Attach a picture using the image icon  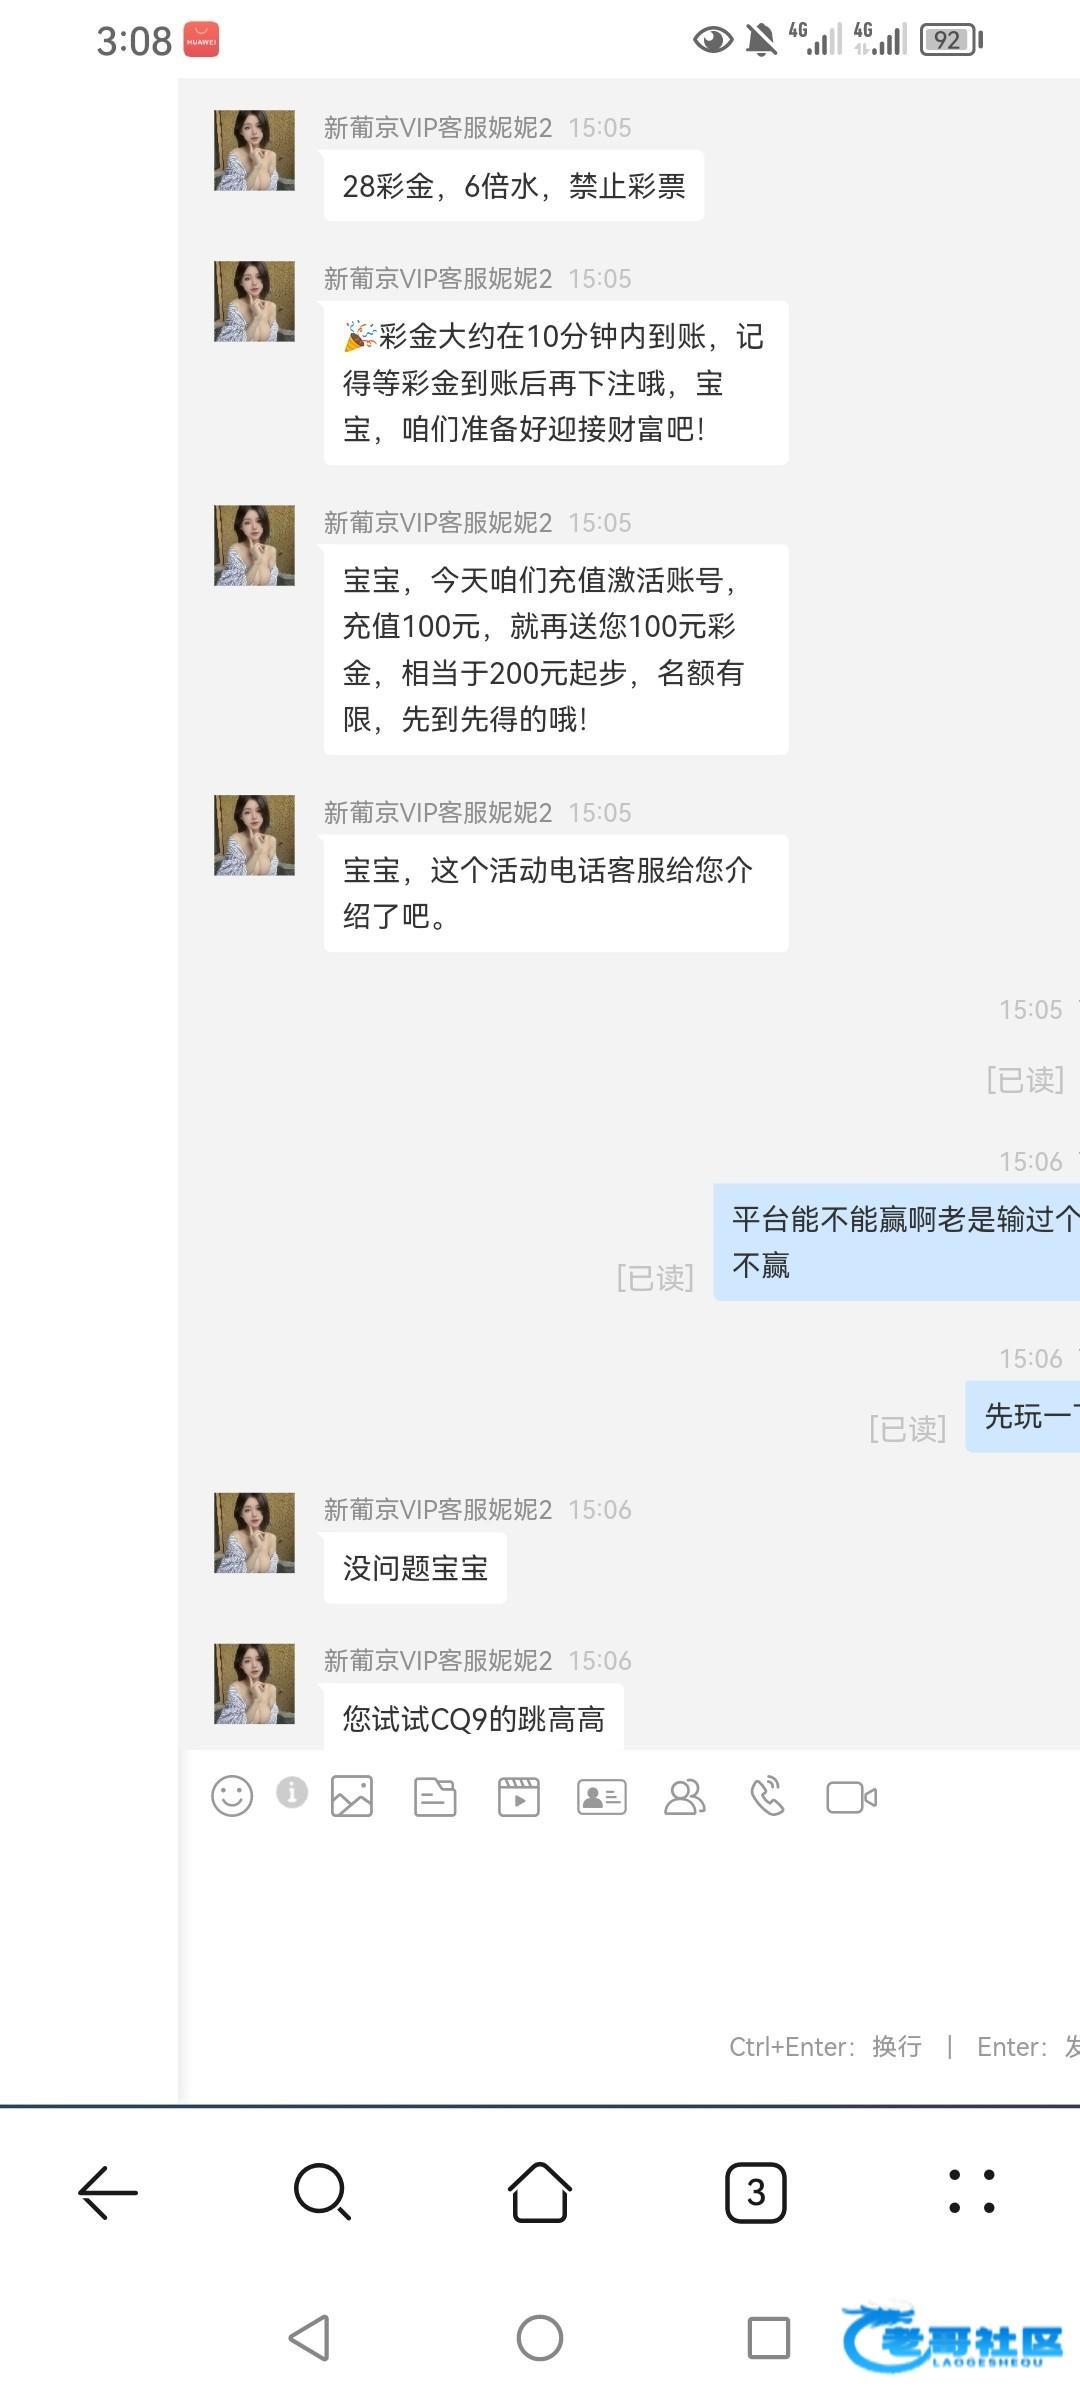pos(352,1796)
